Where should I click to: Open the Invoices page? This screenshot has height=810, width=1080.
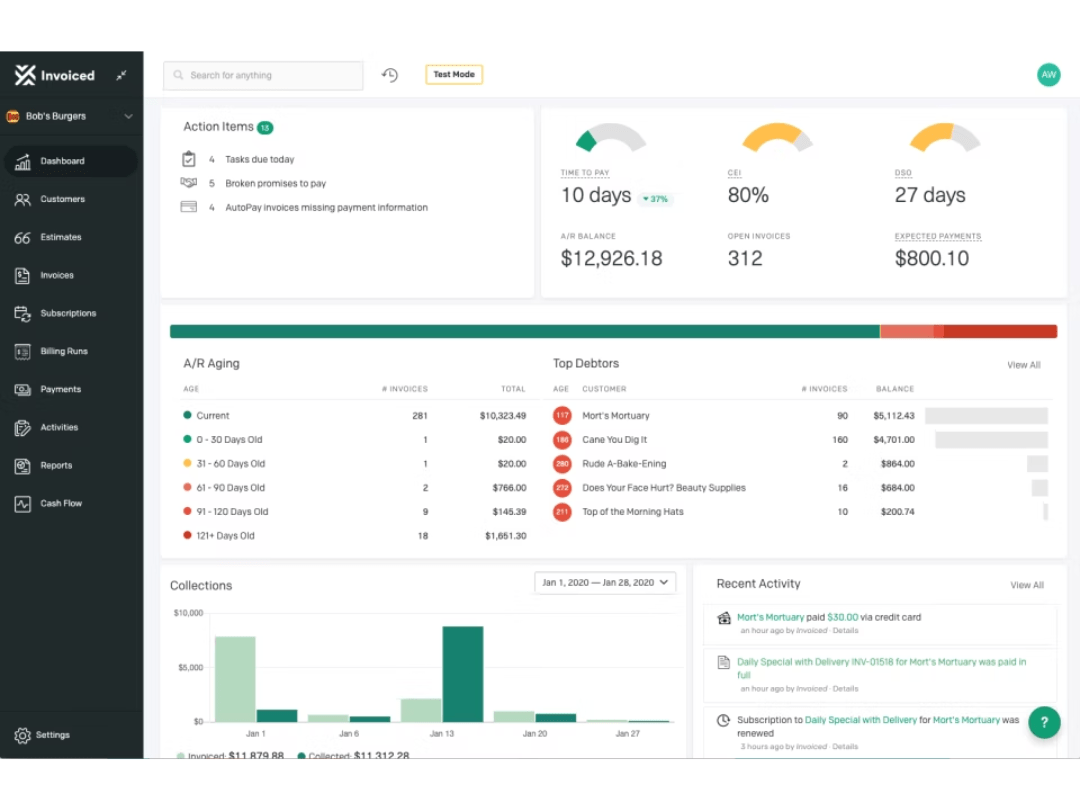[56, 275]
